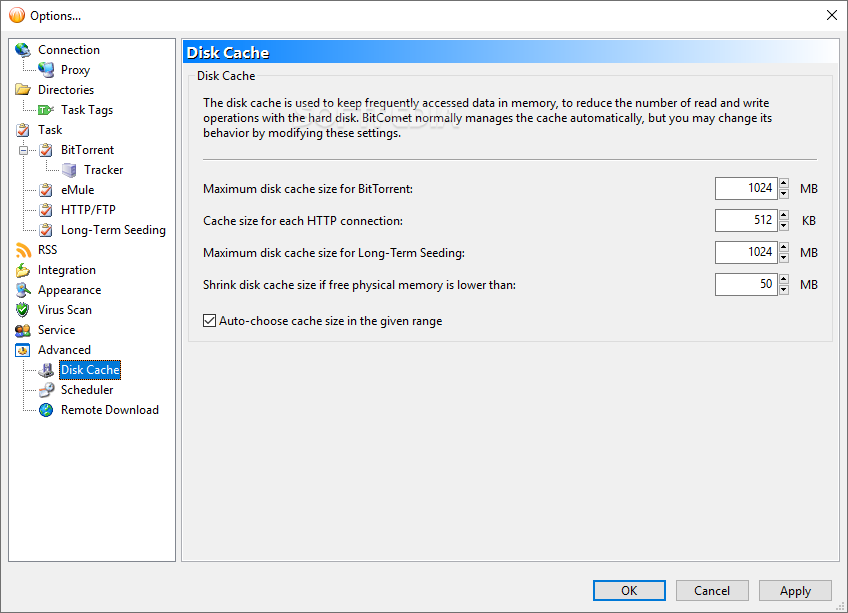Image resolution: width=848 pixels, height=613 pixels.
Task: Select Task Tags in the tree
Action: pos(87,110)
